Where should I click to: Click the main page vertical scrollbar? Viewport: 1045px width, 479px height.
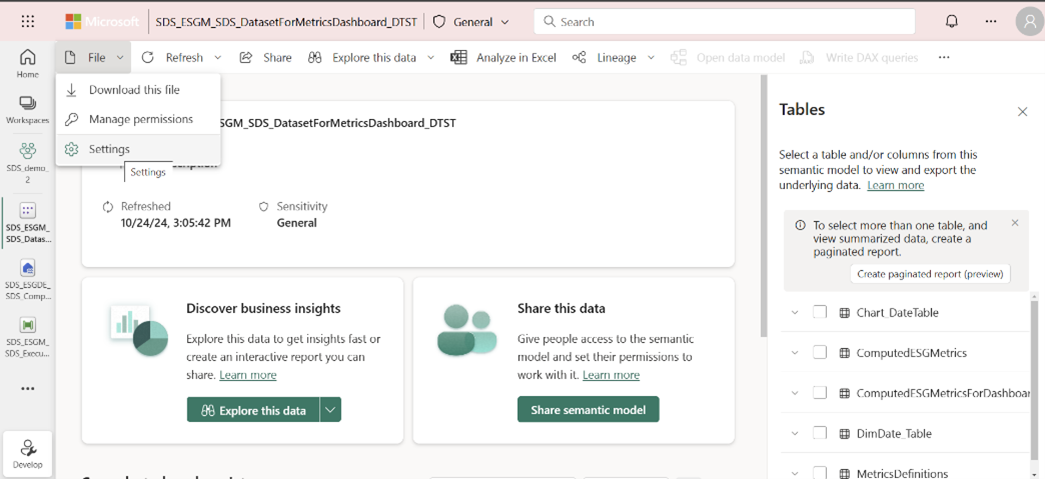click(764, 205)
